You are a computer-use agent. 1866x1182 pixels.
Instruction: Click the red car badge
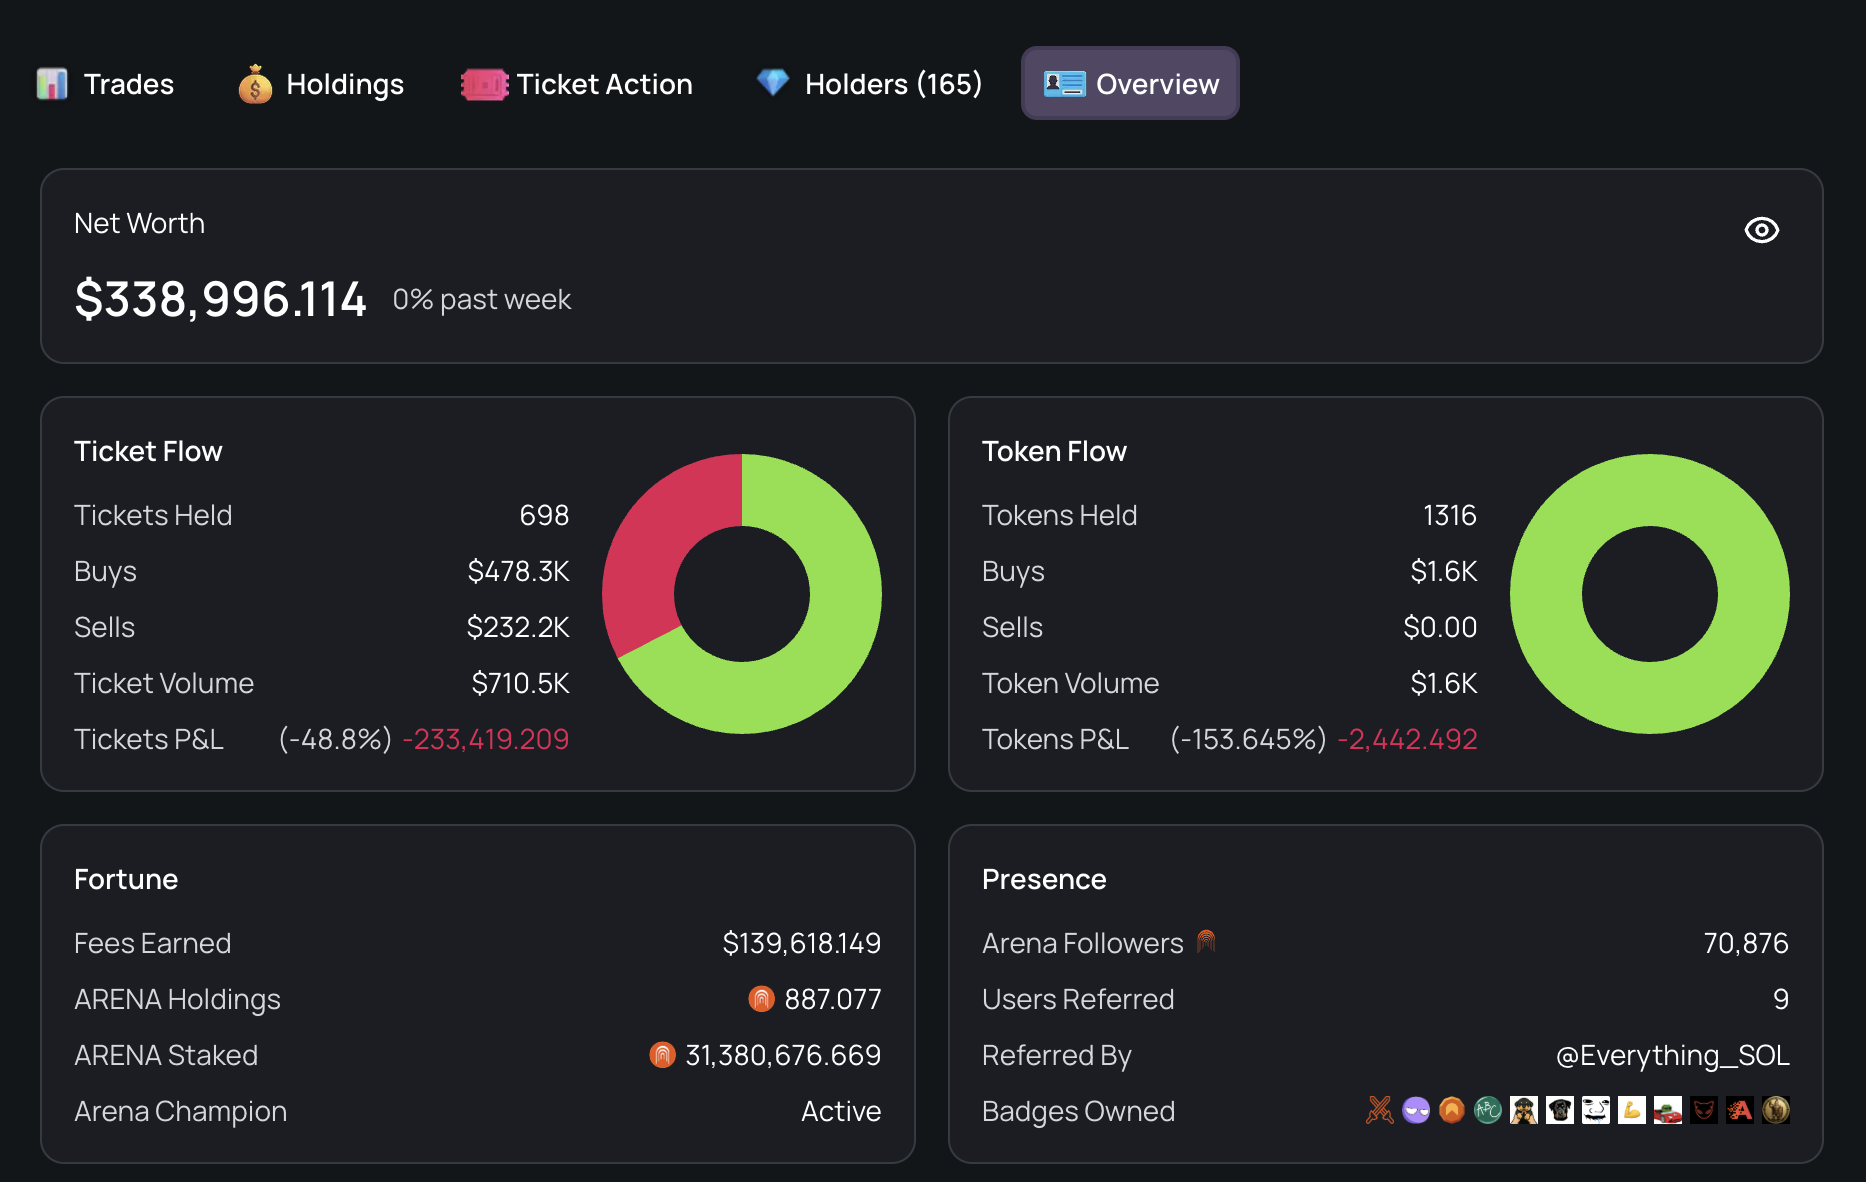click(1667, 1110)
